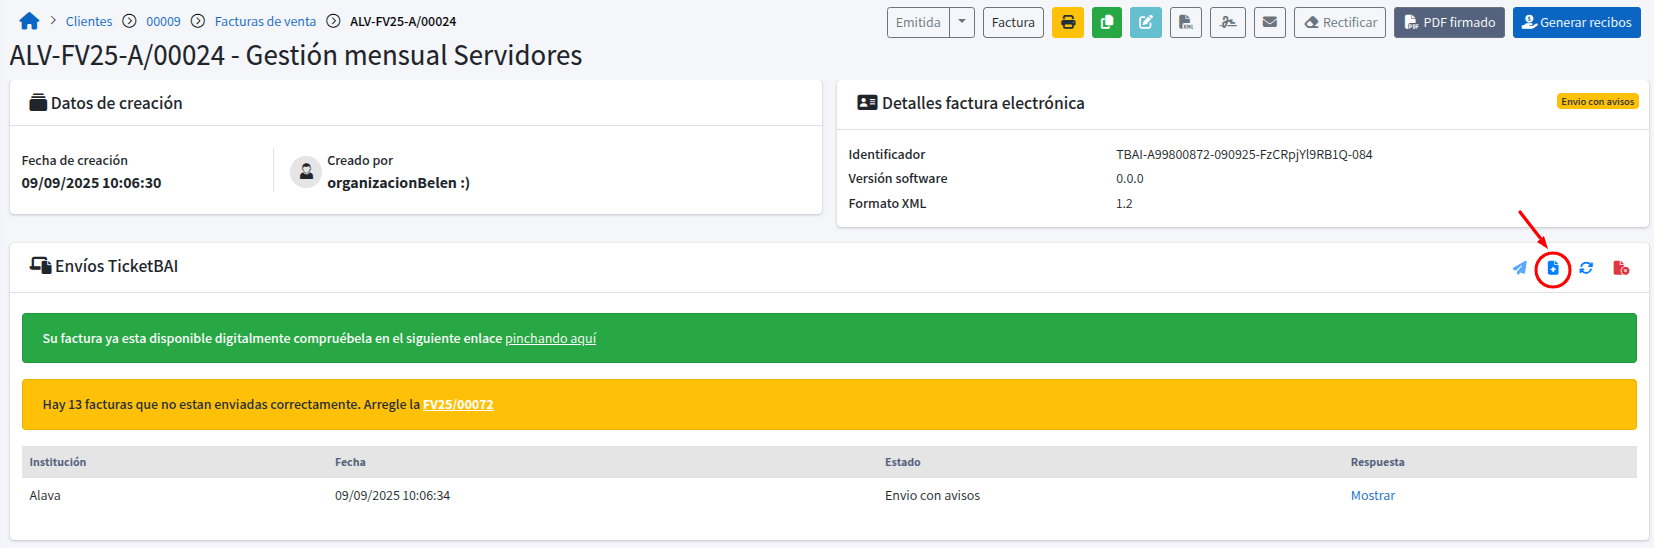The height and width of the screenshot is (548, 1654).
Task: Click the green duplicate invoice icon
Action: click(1107, 22)
